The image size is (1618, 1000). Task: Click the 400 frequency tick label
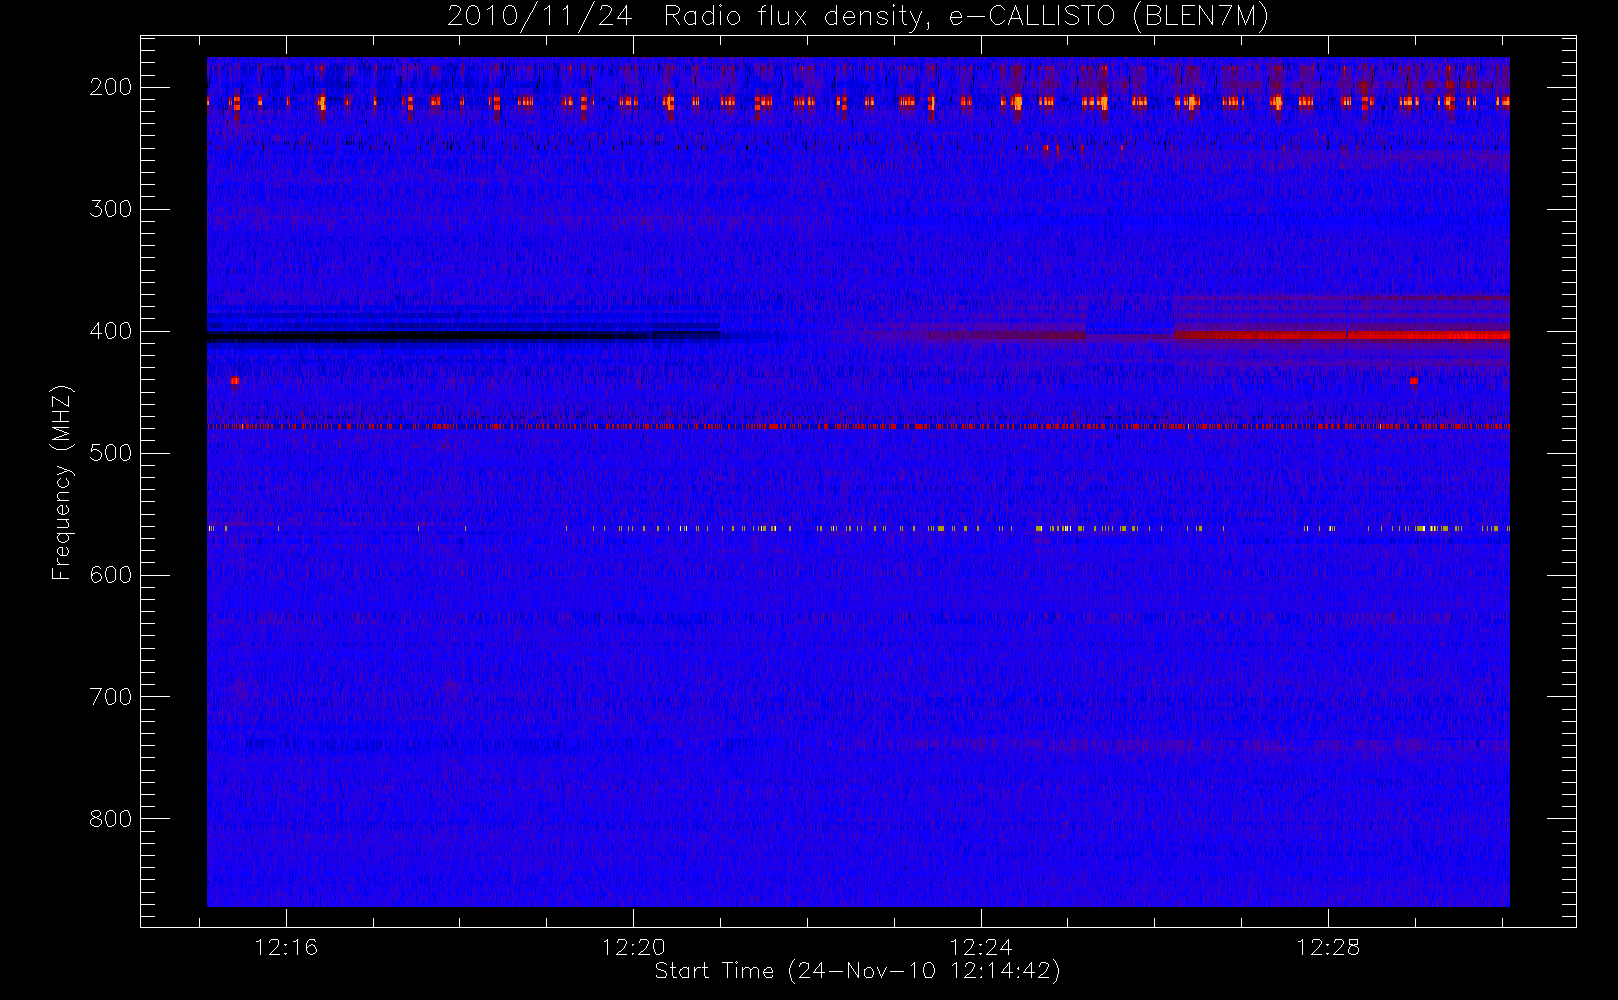(110, 331)
